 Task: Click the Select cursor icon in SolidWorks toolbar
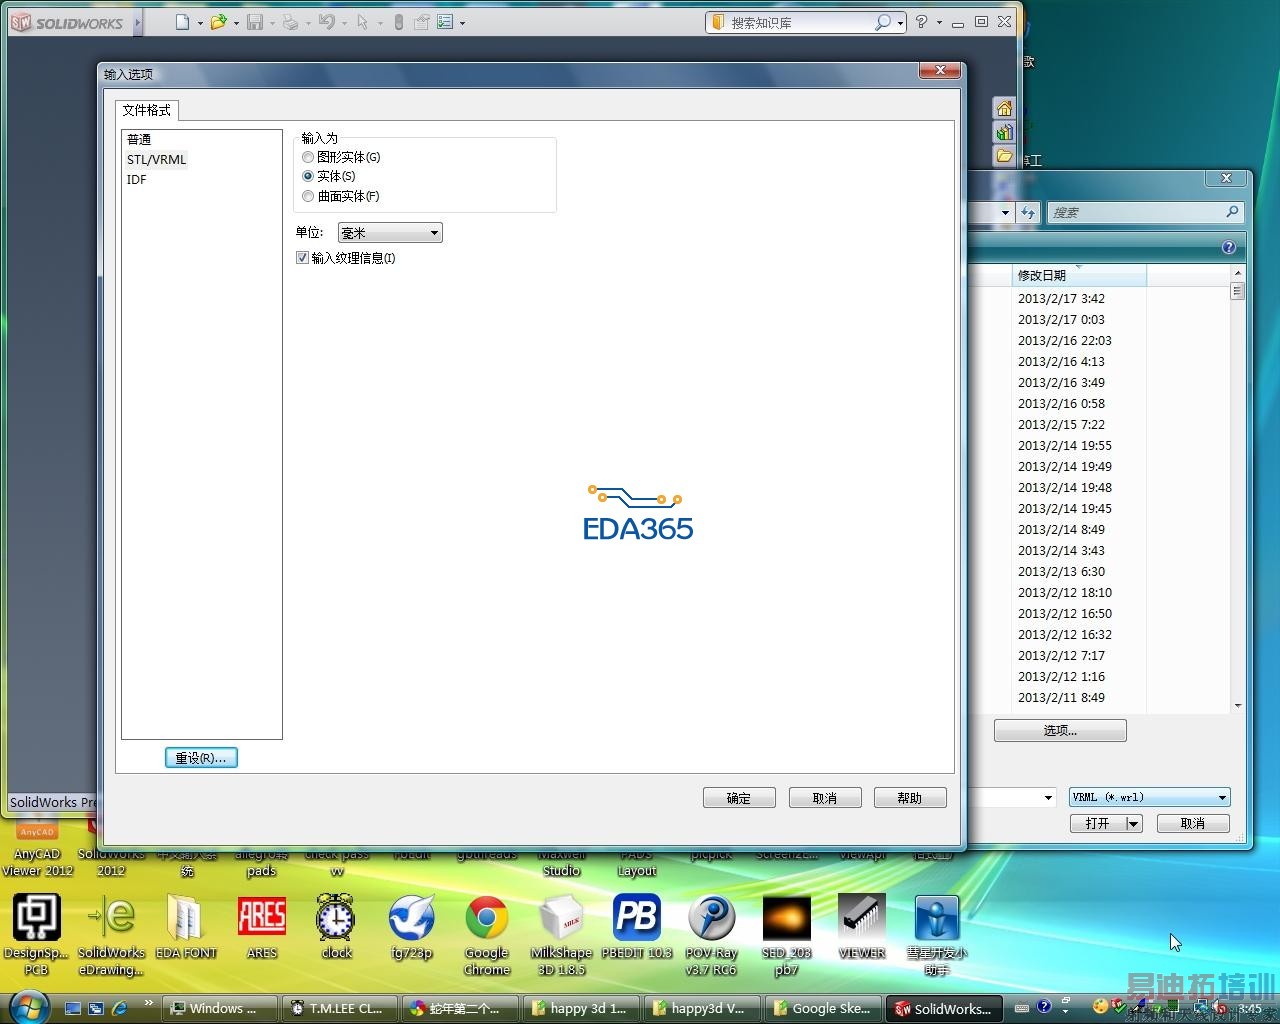(362, 22)
